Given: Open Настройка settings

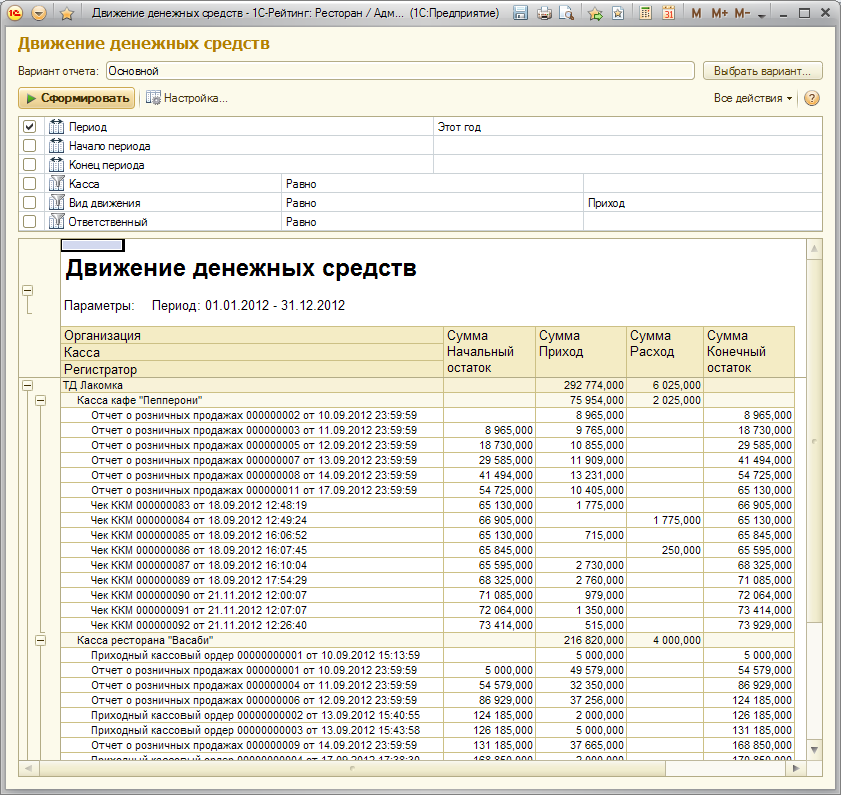Looking at the screenshot, I should [187, 98].
